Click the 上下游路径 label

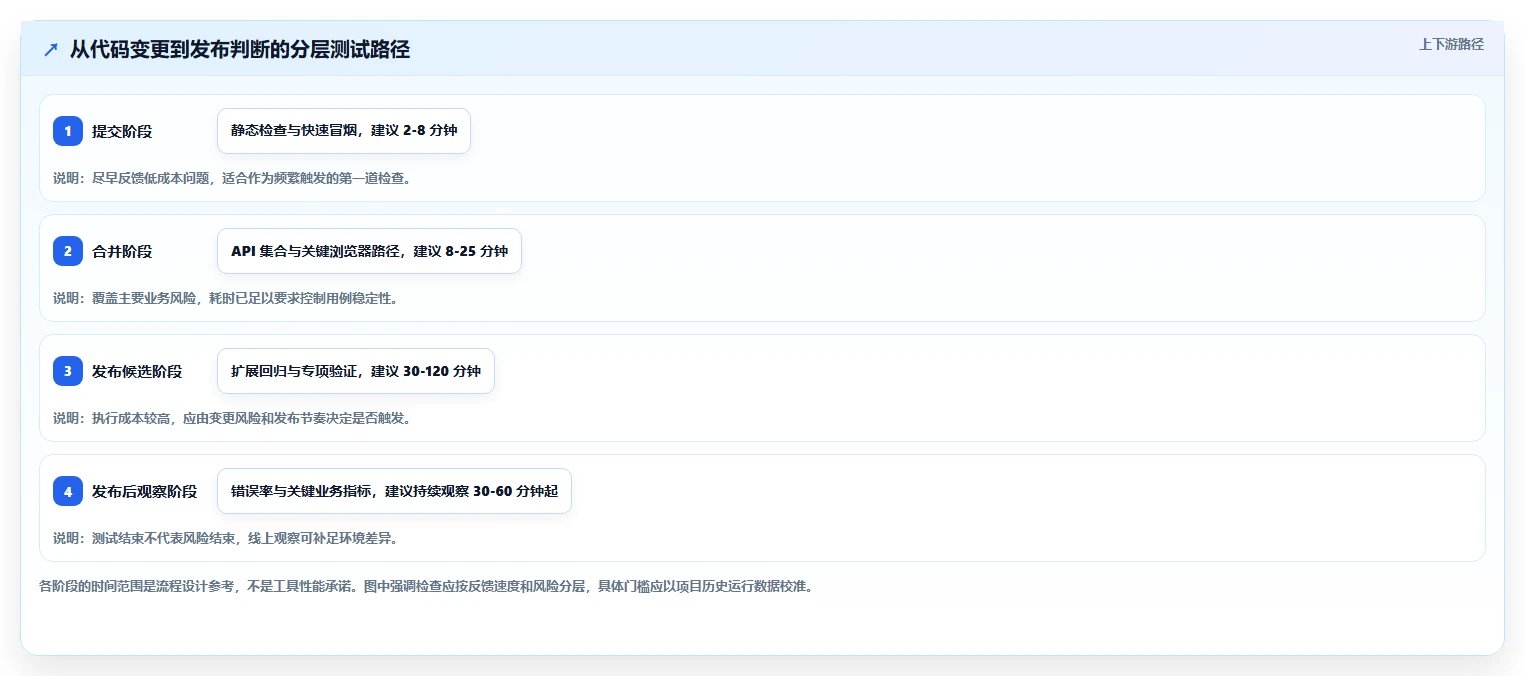1451,44
